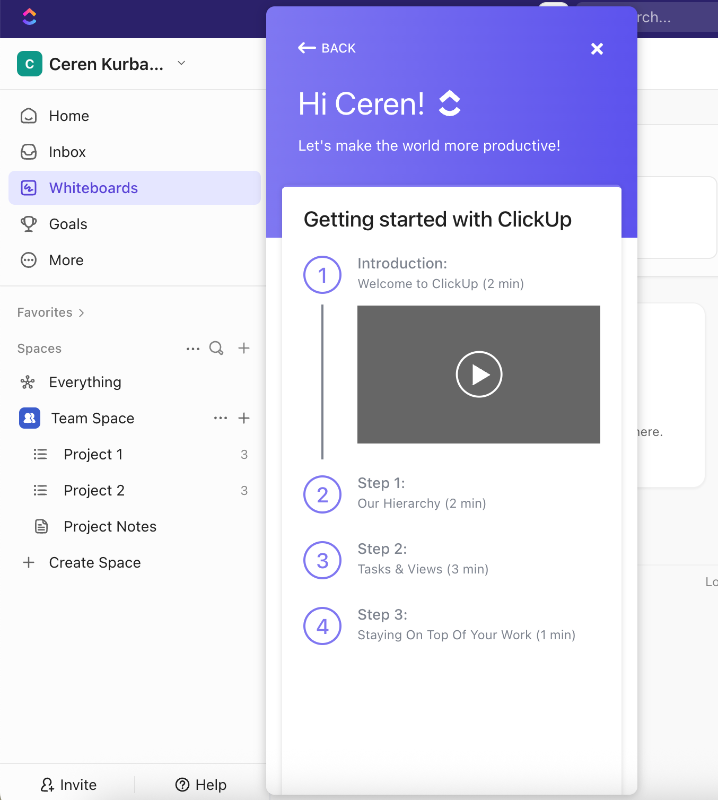This screenshot has width=718, height=800.
Task: Go back using the BACK link
Action: (x=327, y=48)
